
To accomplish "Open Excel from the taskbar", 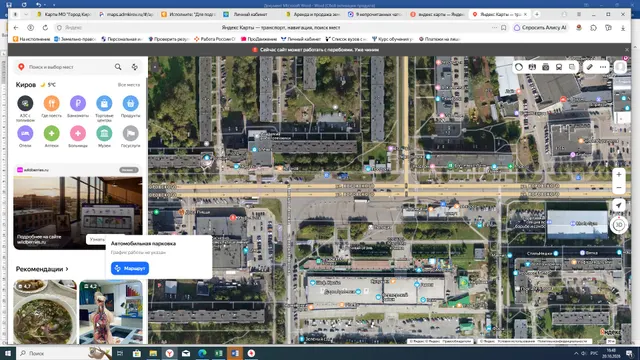I will click(x=219, y=353).
